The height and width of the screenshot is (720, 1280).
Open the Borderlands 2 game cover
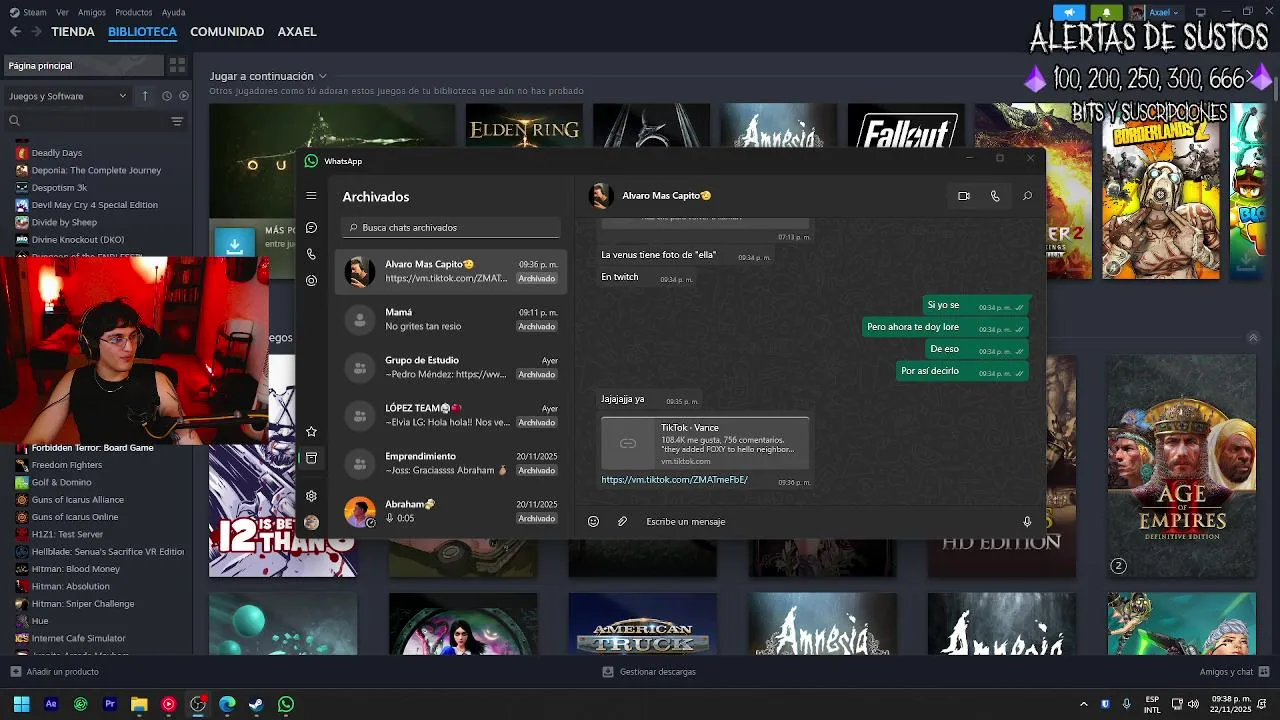pos(1161,191)
